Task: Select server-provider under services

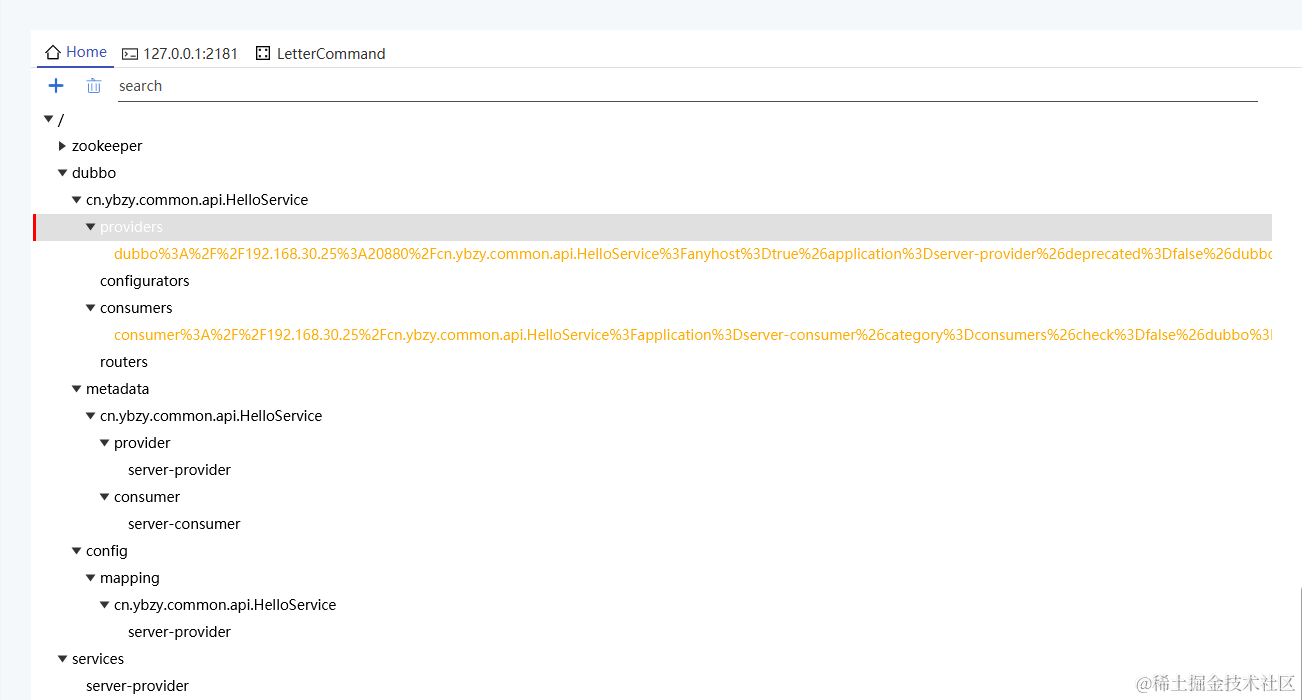Action: [137, 686]
